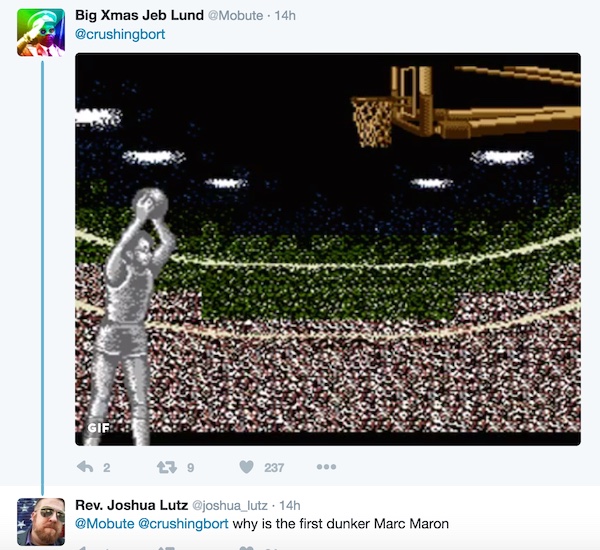Viewport: 600px width, 550px height.
Task: Open the @Mobute mention in the reply
Action: [105, 523]
